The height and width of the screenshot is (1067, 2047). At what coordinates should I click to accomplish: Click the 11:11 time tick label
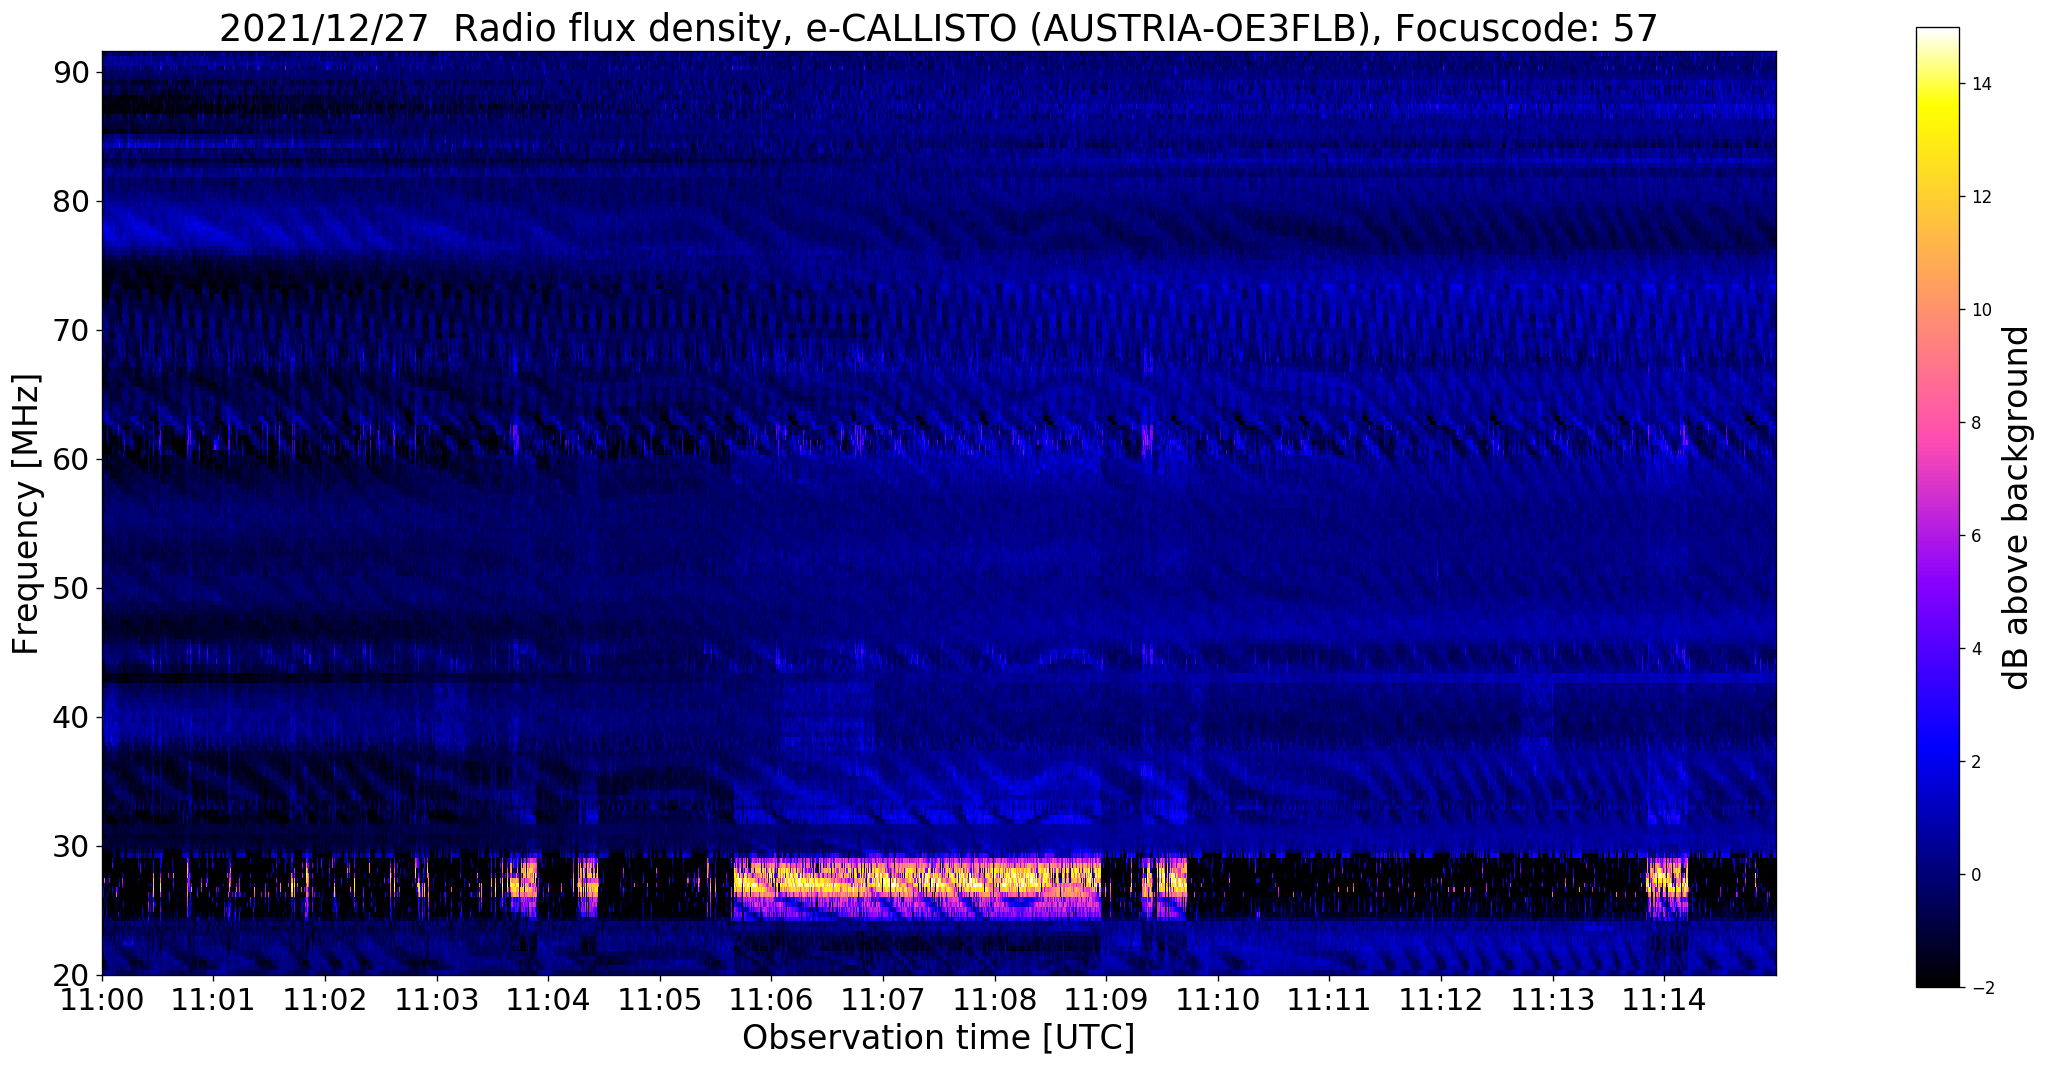click(1329, 999)
